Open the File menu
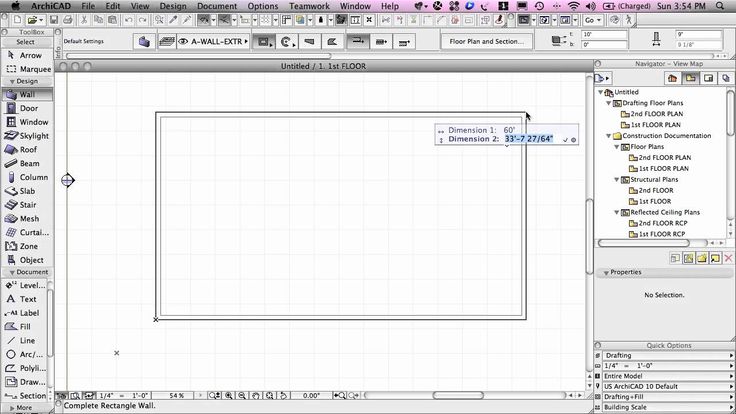 click(x=88, y=6)
